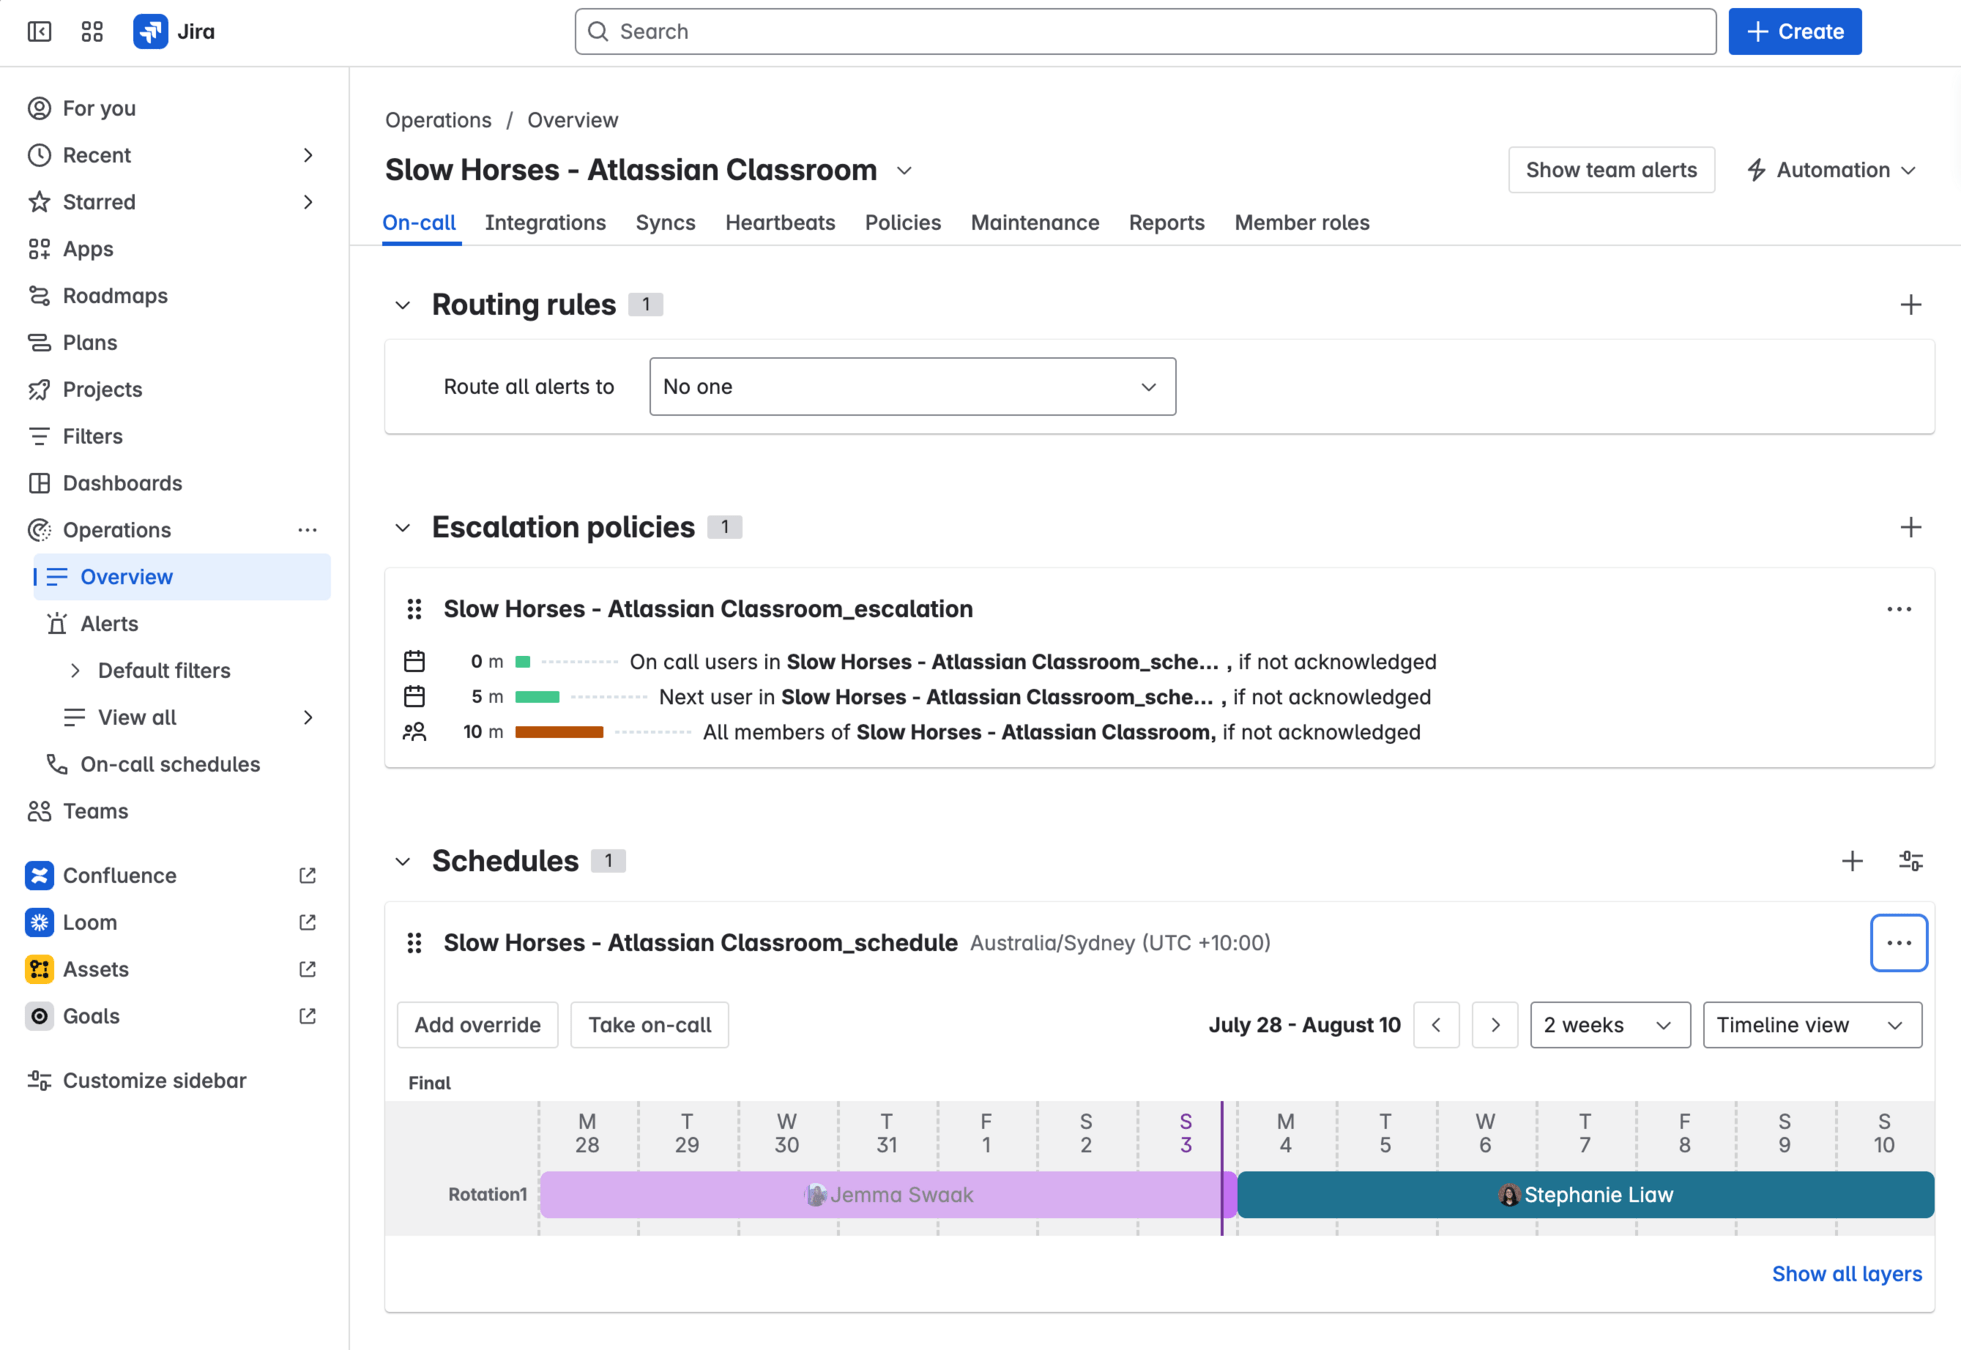Screen dimensions: 1961x1350
Task: Click the add routing rule plus icon
Action: pos(1910,305)
